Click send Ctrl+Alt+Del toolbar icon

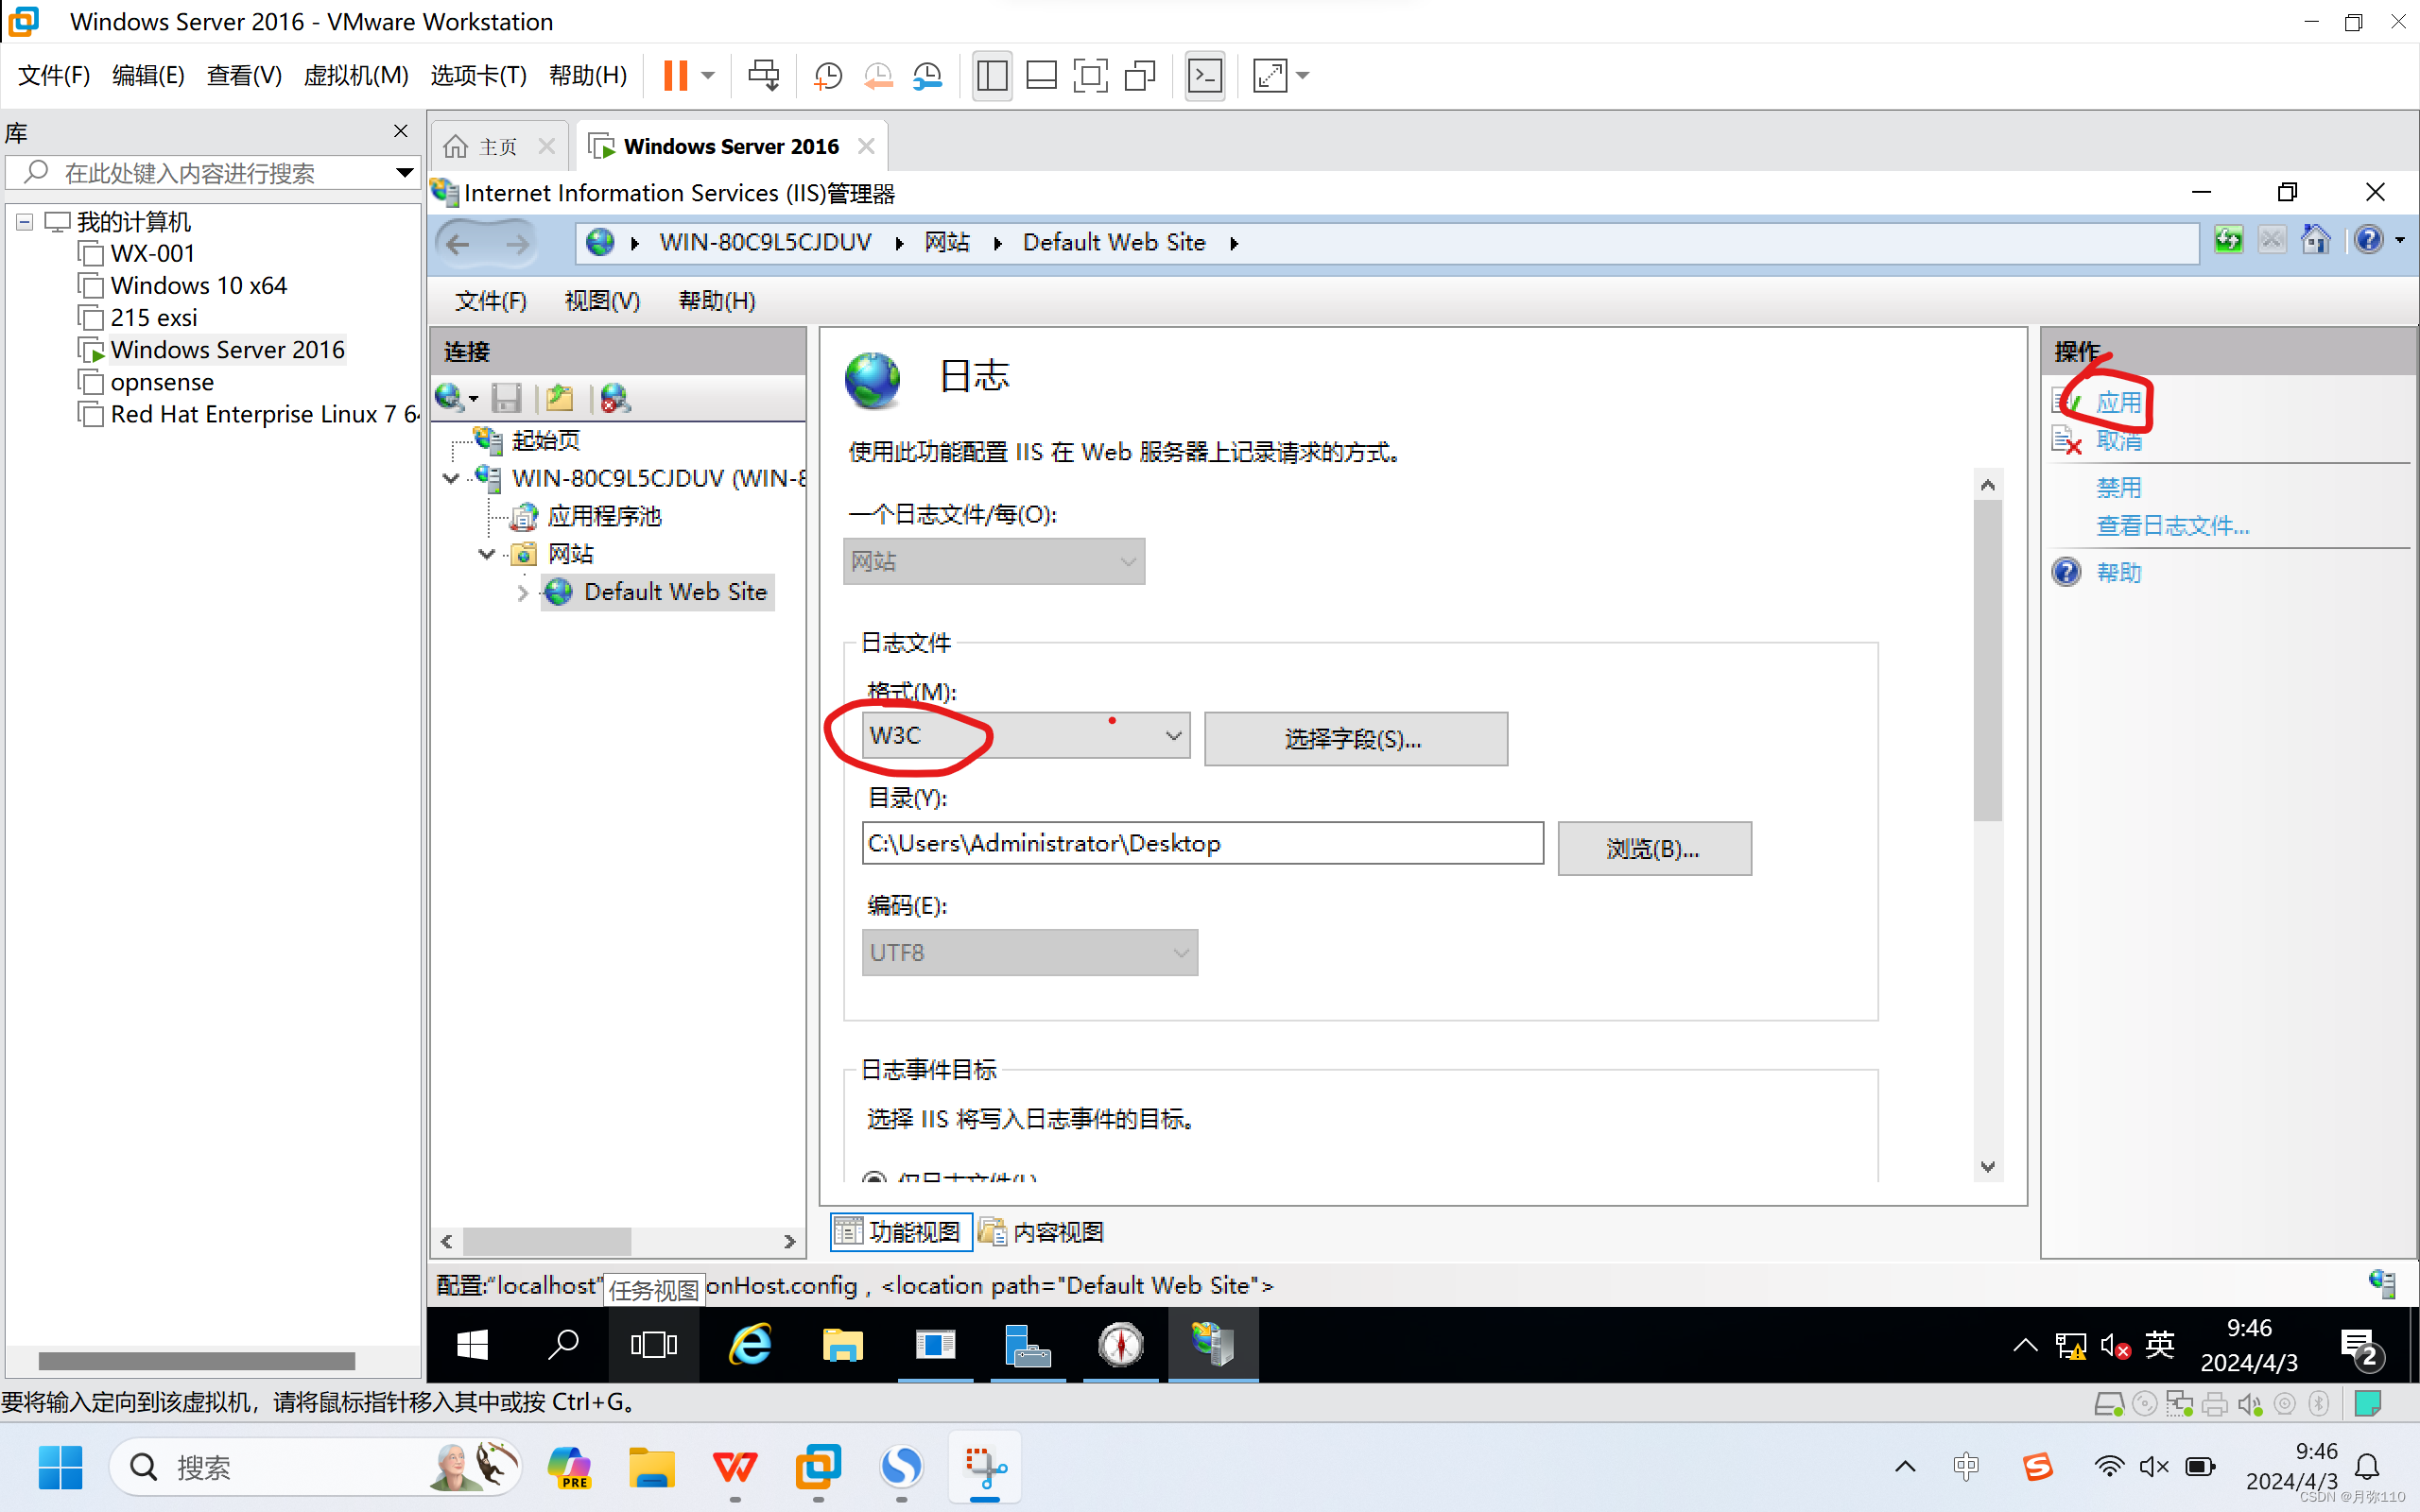763,76
